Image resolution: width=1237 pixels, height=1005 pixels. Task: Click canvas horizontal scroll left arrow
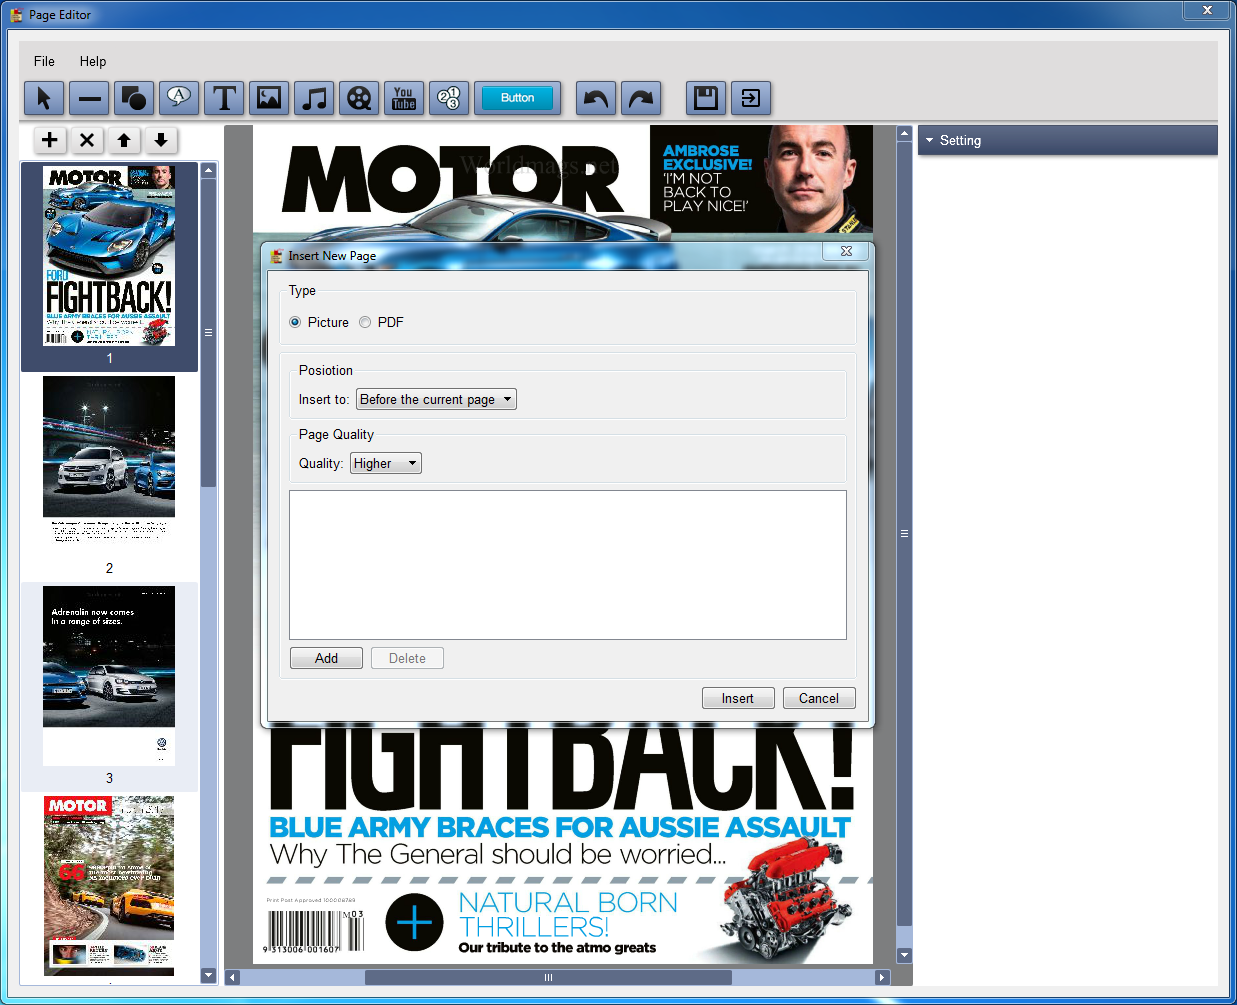tap(233, 977)
